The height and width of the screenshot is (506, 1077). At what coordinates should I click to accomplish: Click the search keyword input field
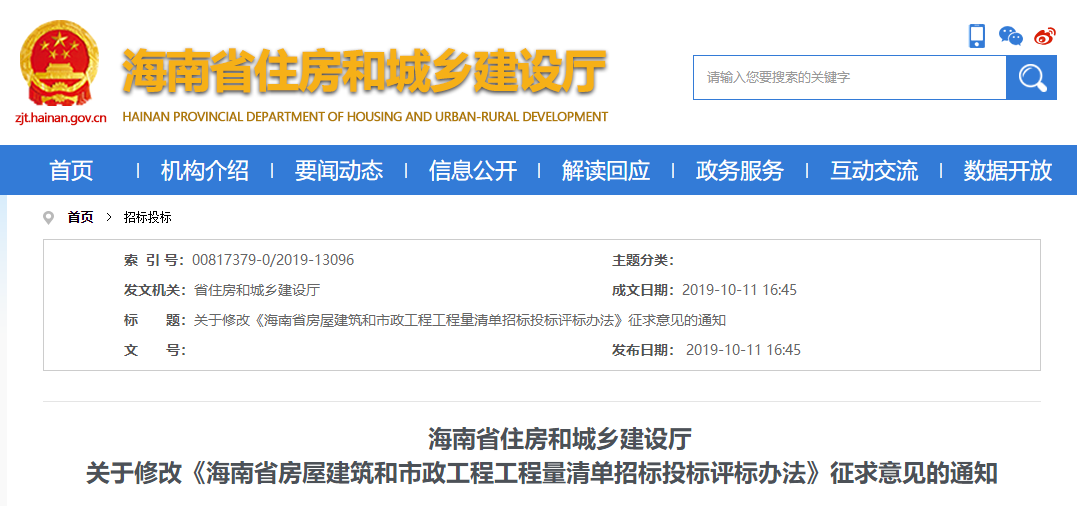tap(850, 78)
